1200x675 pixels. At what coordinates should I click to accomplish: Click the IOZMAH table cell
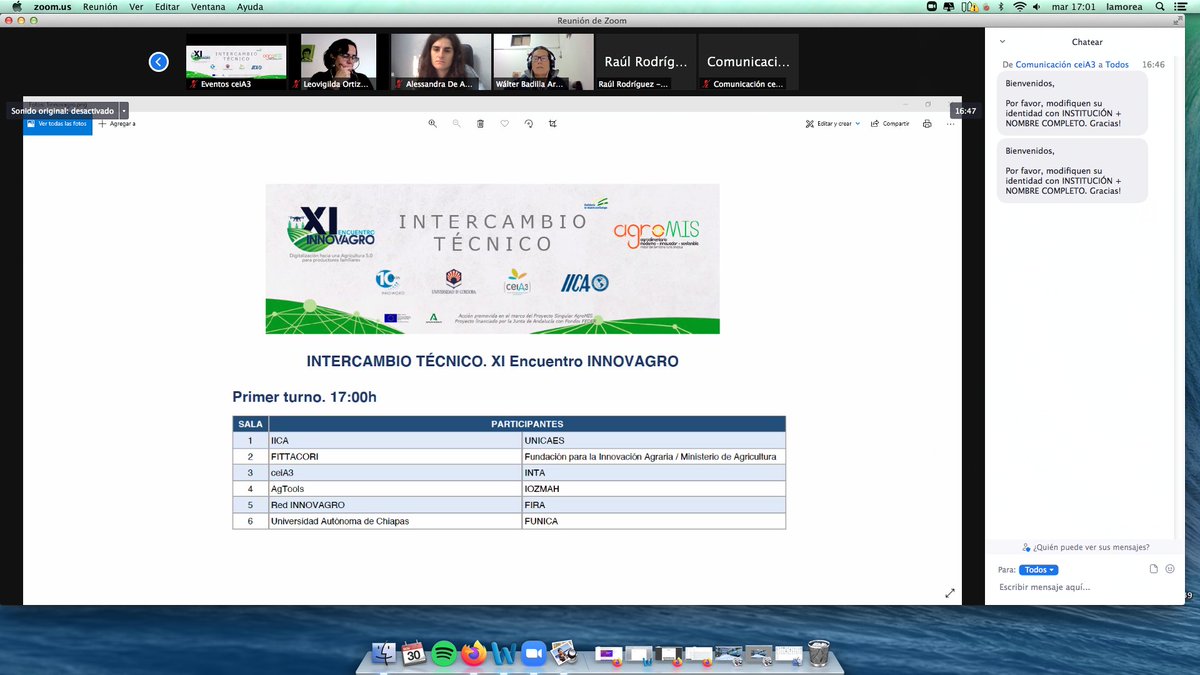tap(654, 489)
